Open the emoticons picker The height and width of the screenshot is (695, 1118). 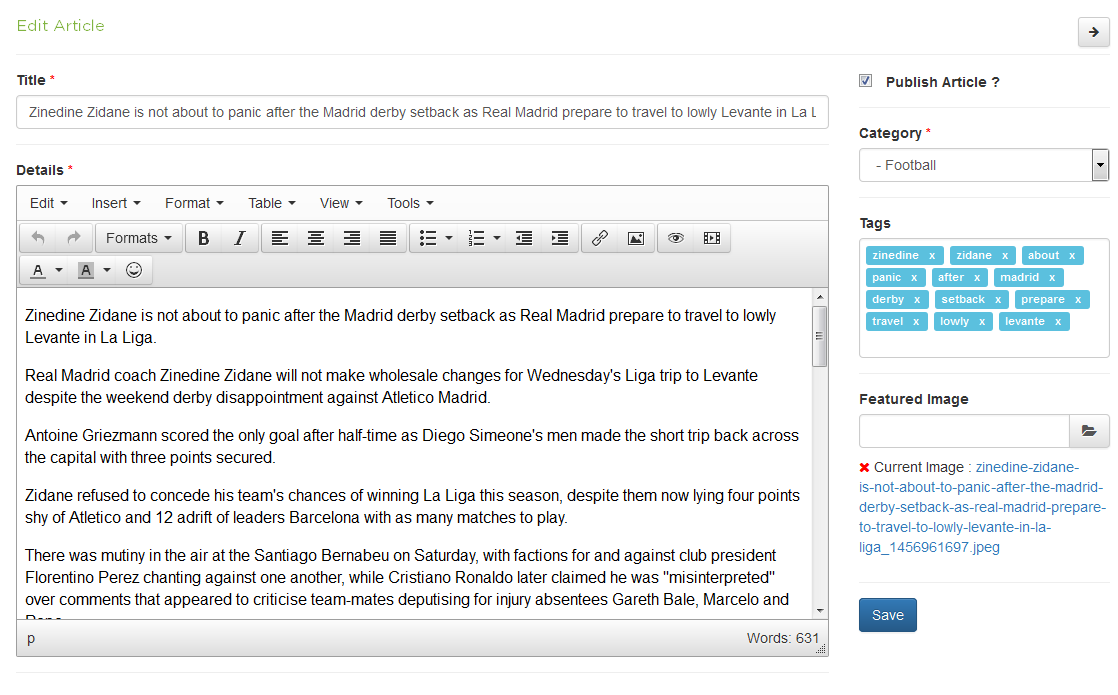[x=133, y=270]
